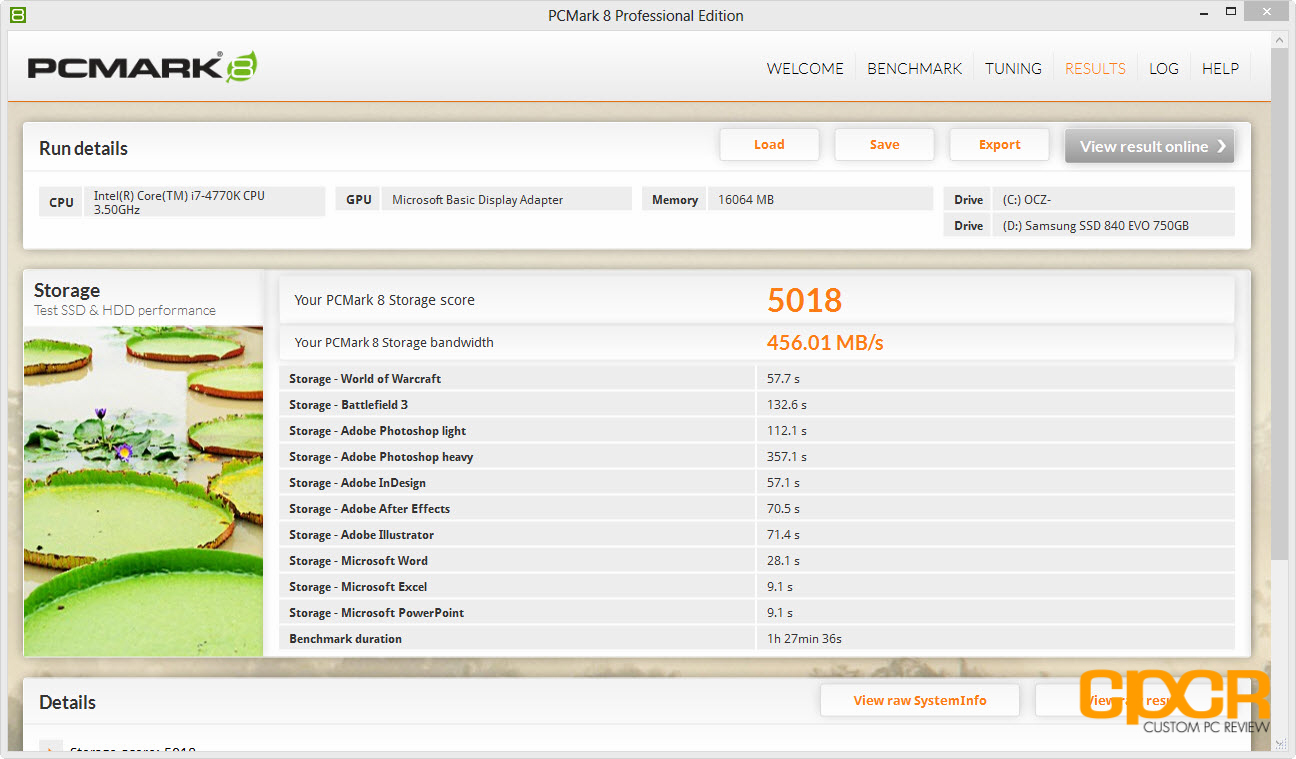Click Your PCMark 8 Storage score label
The height and width of the screenshot is (759, 1296).
384,300
